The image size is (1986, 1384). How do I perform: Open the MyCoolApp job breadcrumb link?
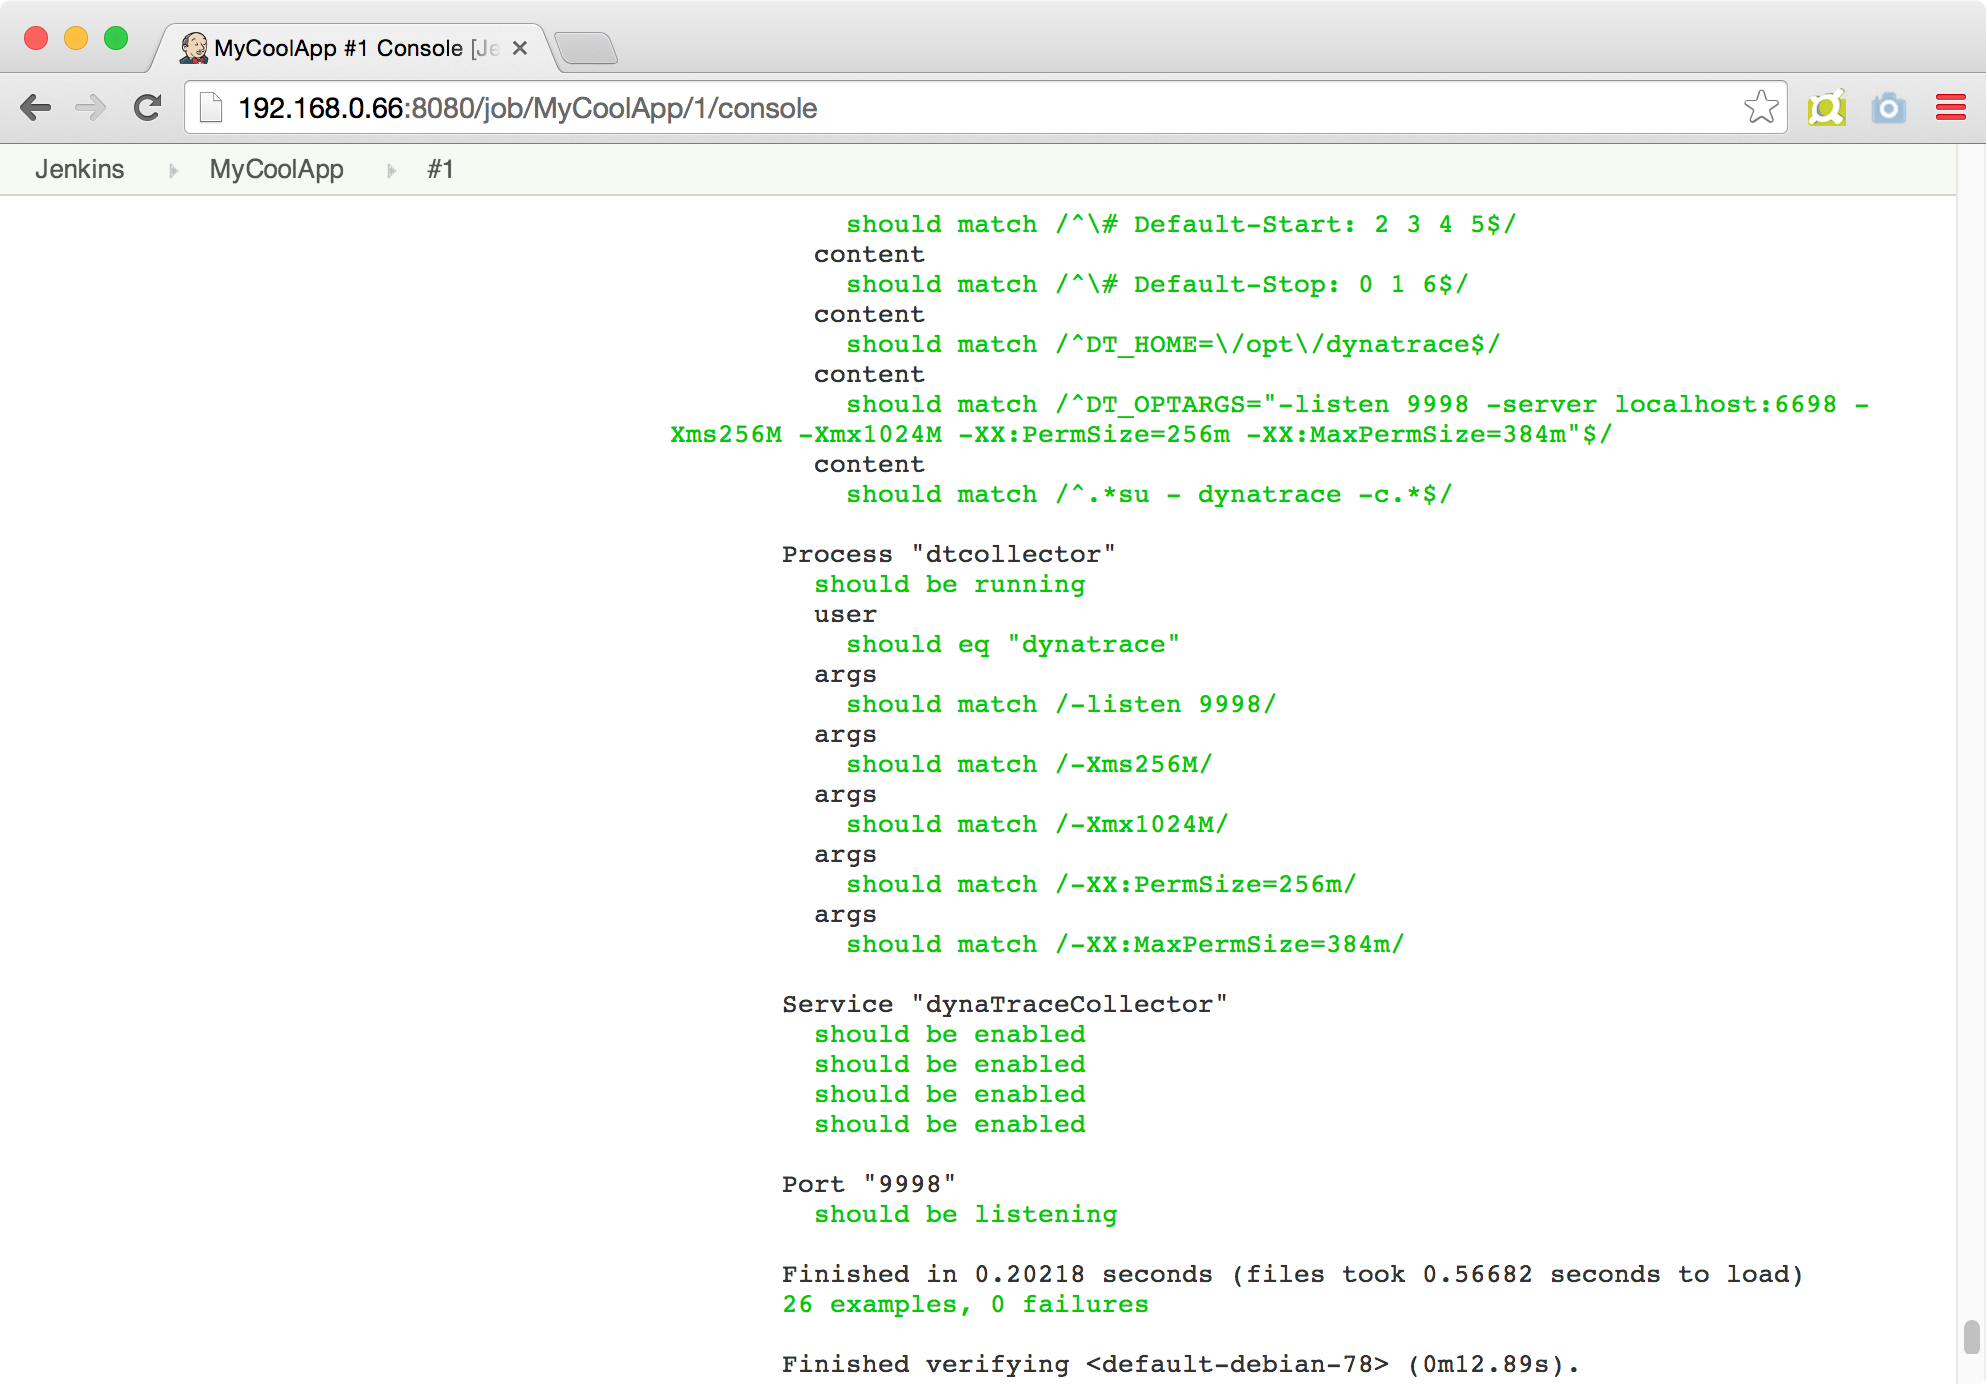276,170
